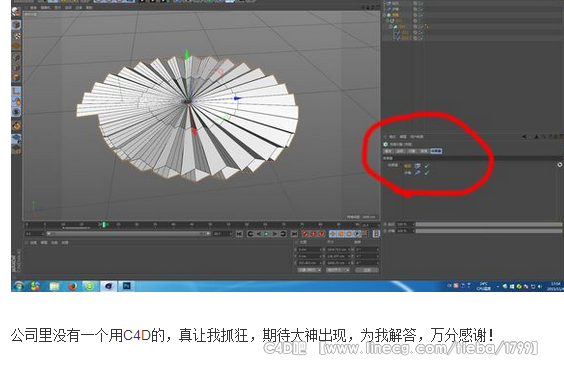Viewport: 564px width, 365px height.
Task: Select Texture mode checkerboard icon
Action: [x=17, y=35]
